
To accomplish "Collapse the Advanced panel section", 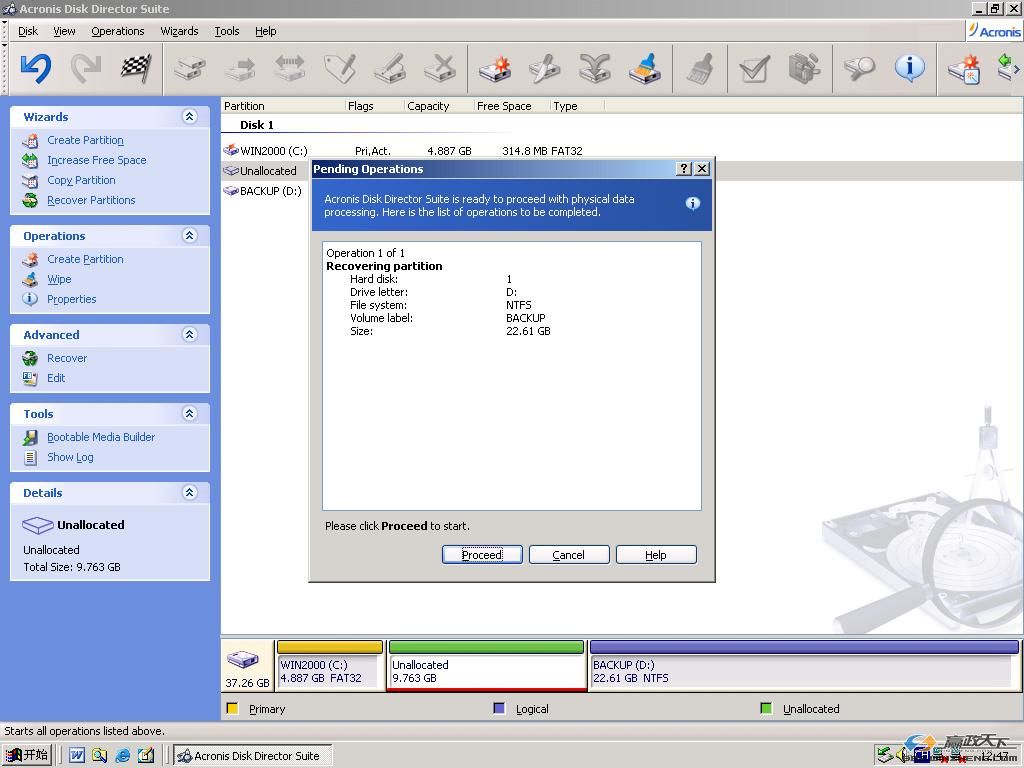I will [189, 335].
